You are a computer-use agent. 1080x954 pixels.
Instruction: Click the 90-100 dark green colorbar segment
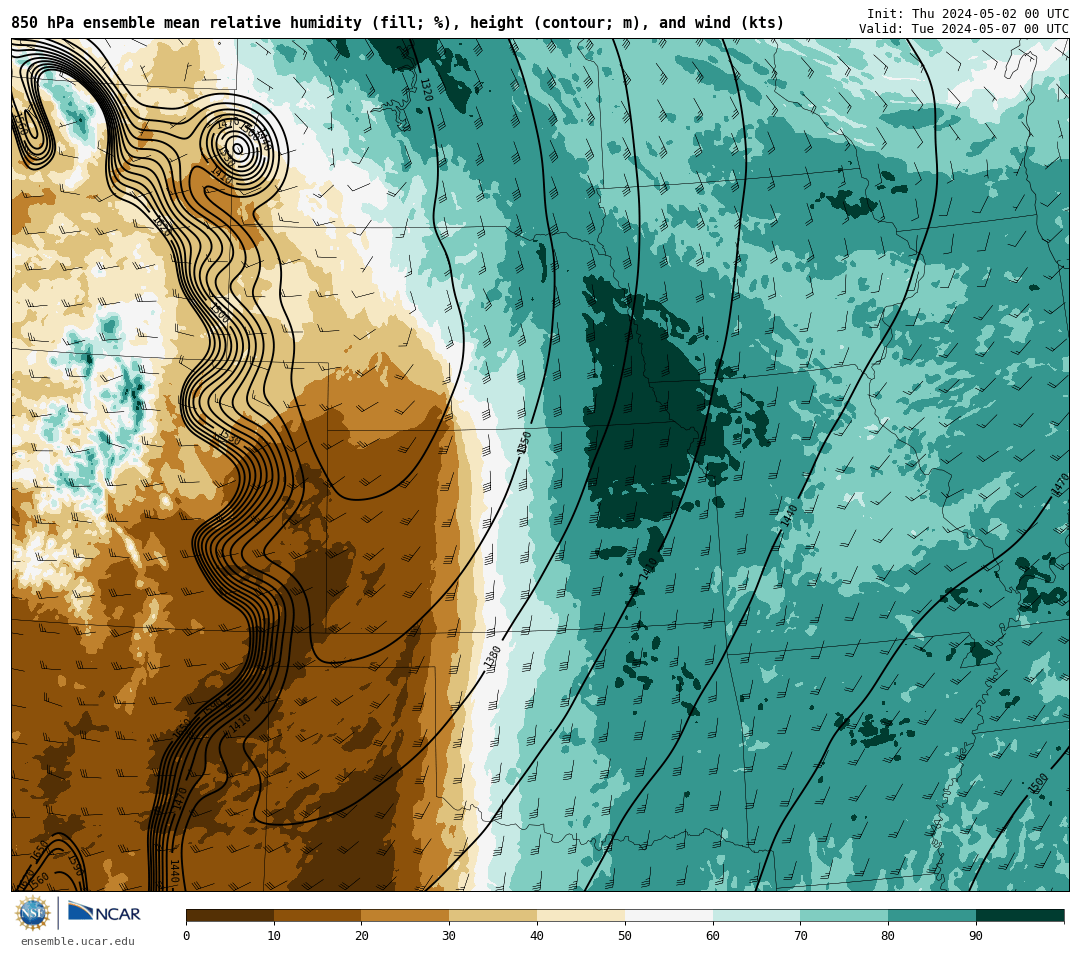click(1020, 916)
